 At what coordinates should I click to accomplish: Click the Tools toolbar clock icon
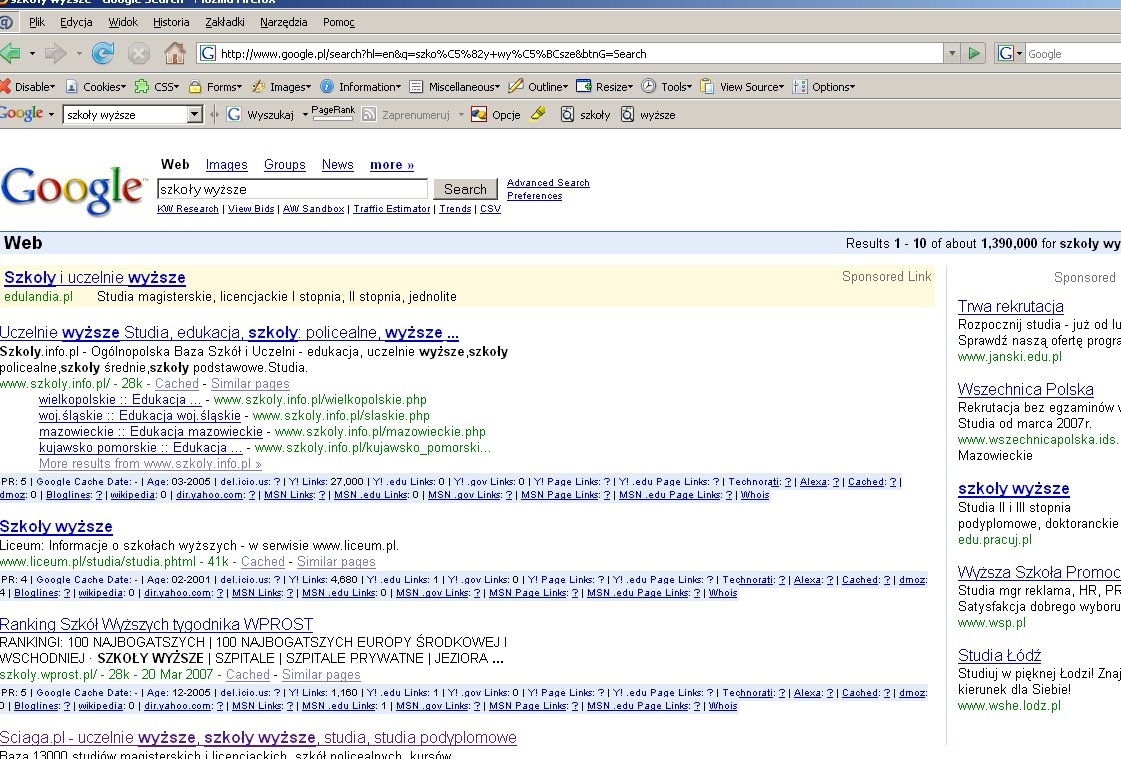point(648,86)
